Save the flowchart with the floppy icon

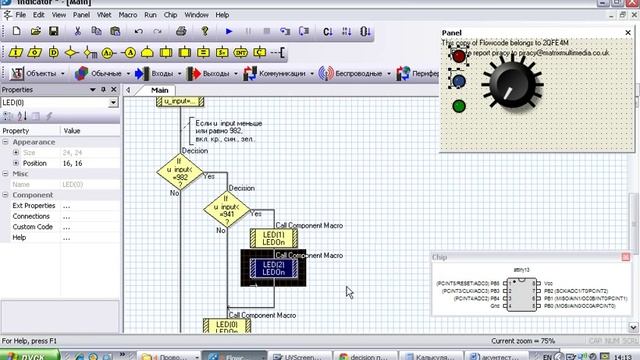tap(54, 31)
